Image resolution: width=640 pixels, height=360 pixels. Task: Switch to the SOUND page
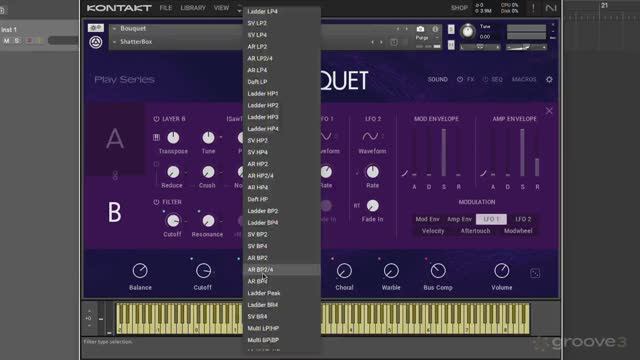438,79
